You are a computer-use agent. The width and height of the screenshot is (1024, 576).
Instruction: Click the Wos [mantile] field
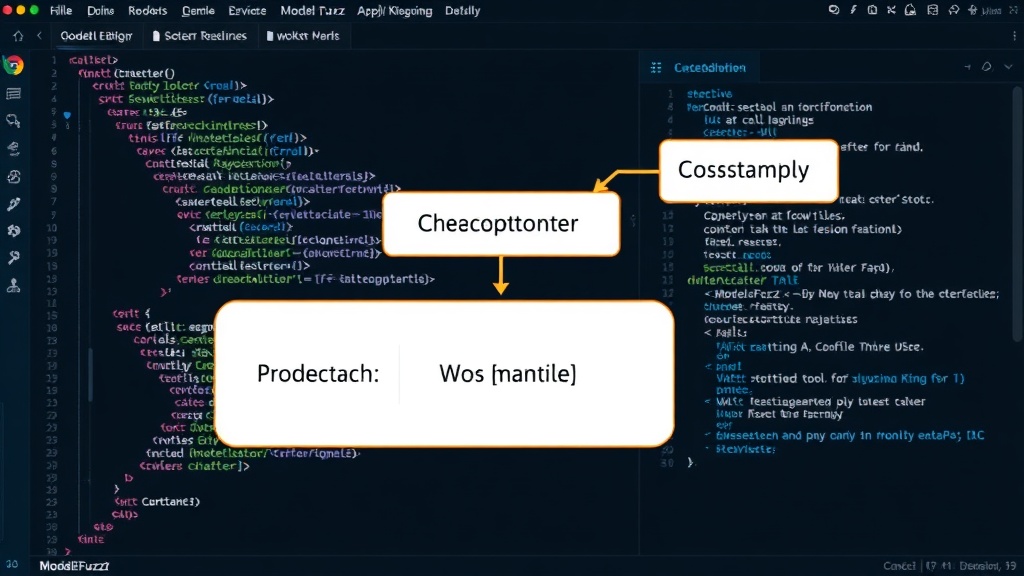point(507,374)
